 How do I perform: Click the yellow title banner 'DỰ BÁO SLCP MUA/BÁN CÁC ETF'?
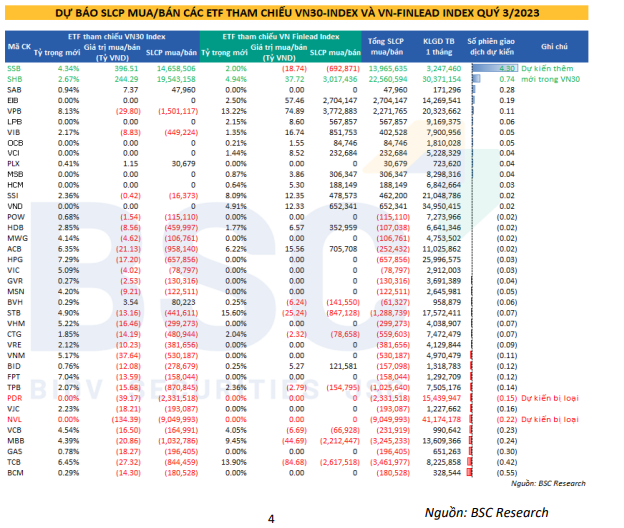[296, 13]
